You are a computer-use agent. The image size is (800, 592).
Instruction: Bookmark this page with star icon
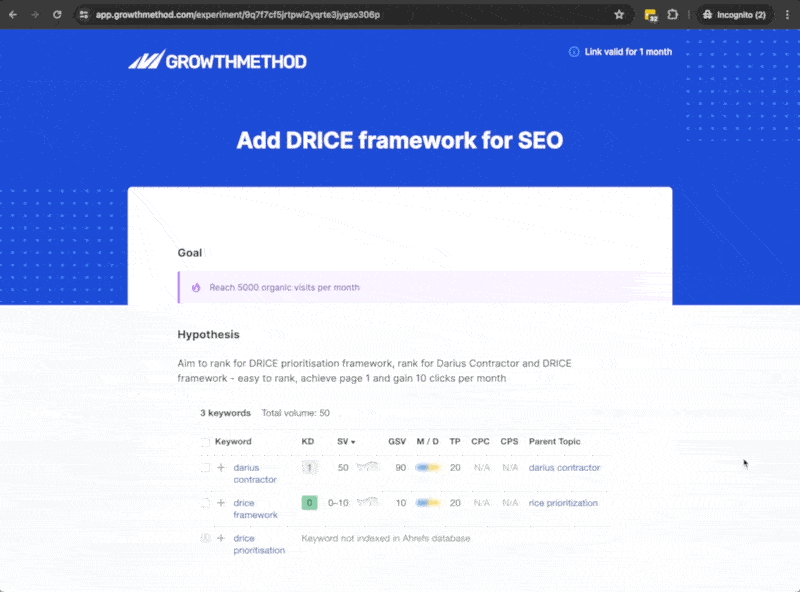(619, 15)
